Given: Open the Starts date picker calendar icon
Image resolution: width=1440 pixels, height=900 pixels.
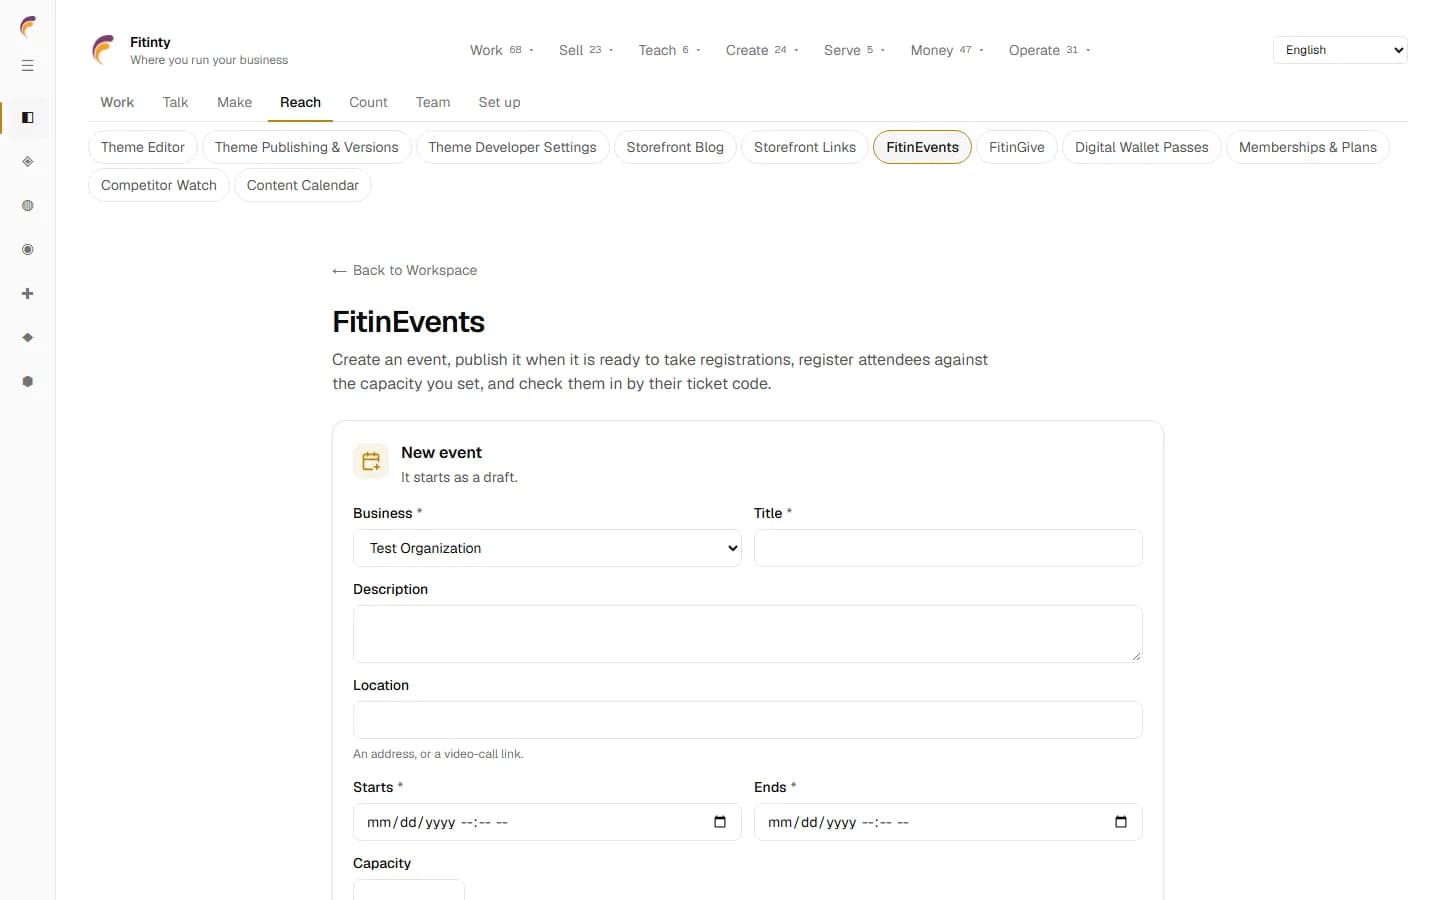Looking at the screenshot, I should click(x=720, y=822).
